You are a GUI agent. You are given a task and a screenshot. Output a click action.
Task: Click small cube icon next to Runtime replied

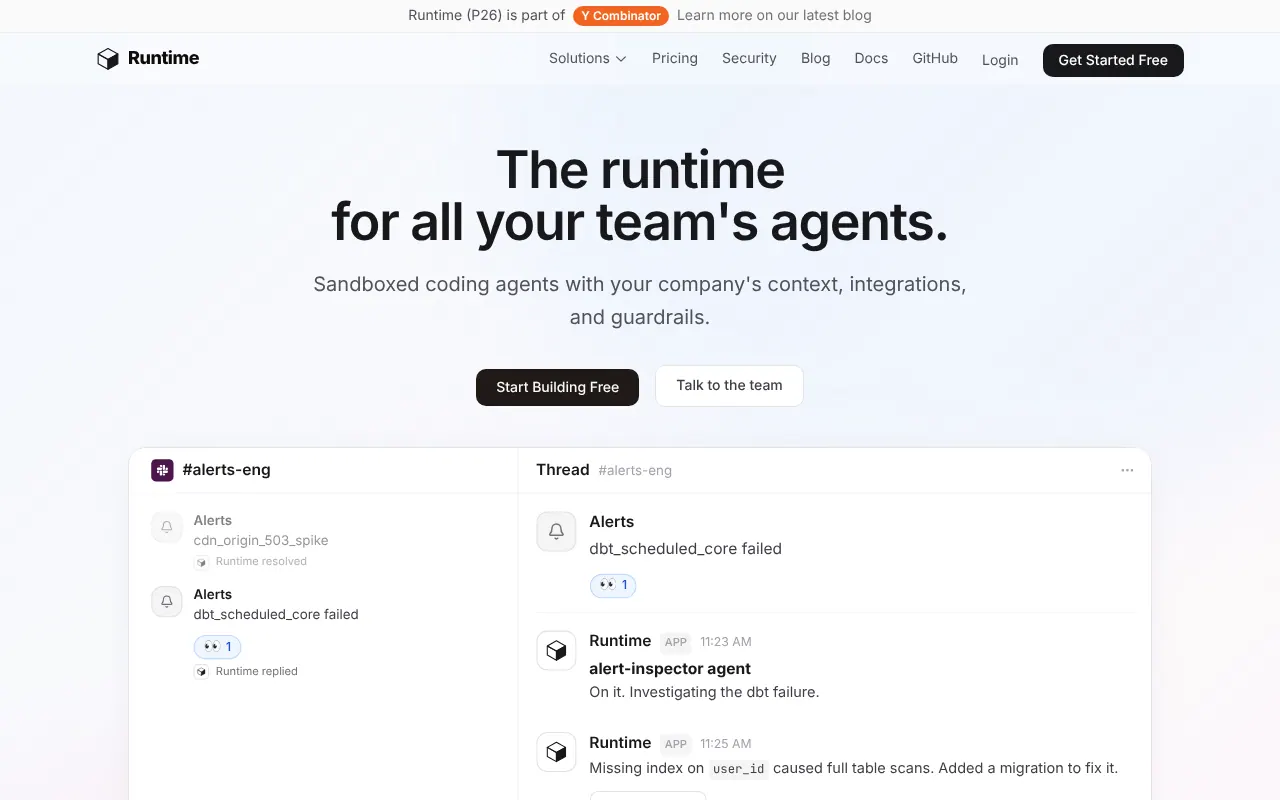[201, 672]
